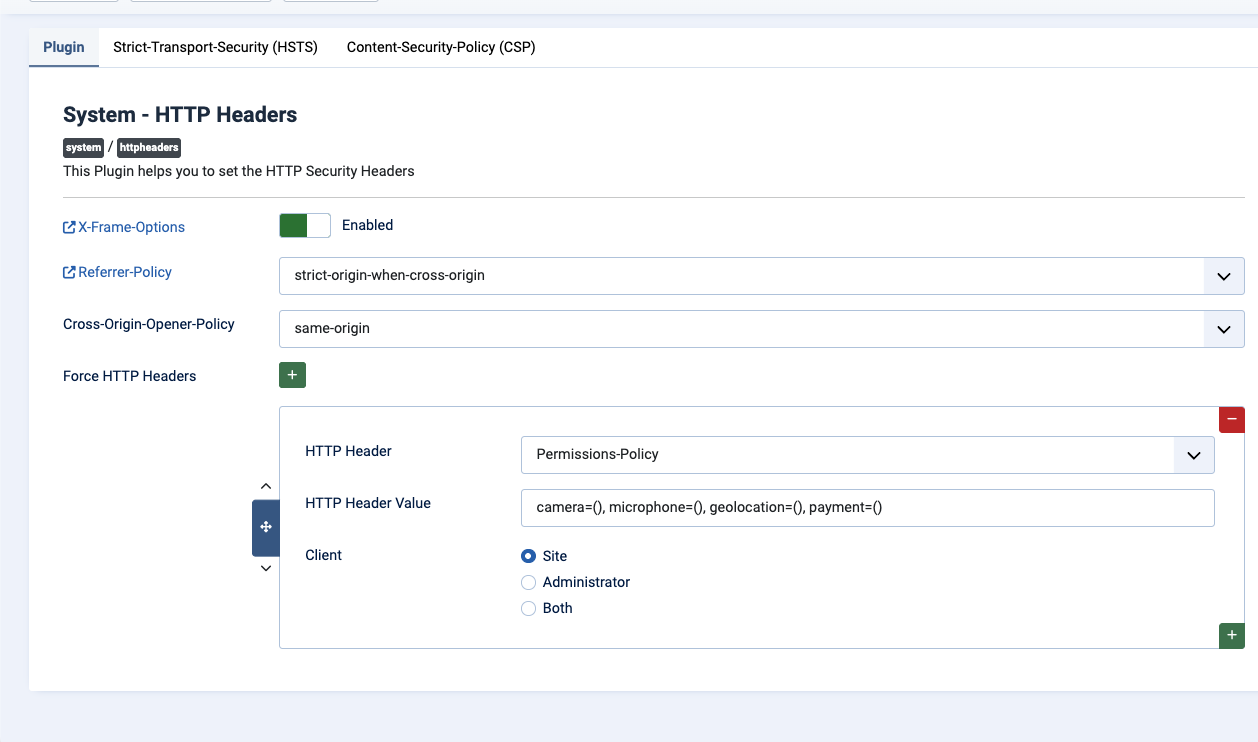The width and height of the screenshot is (1258, 742).
Task: Choose the Both client radio option
Action: (x=529, y=608)
